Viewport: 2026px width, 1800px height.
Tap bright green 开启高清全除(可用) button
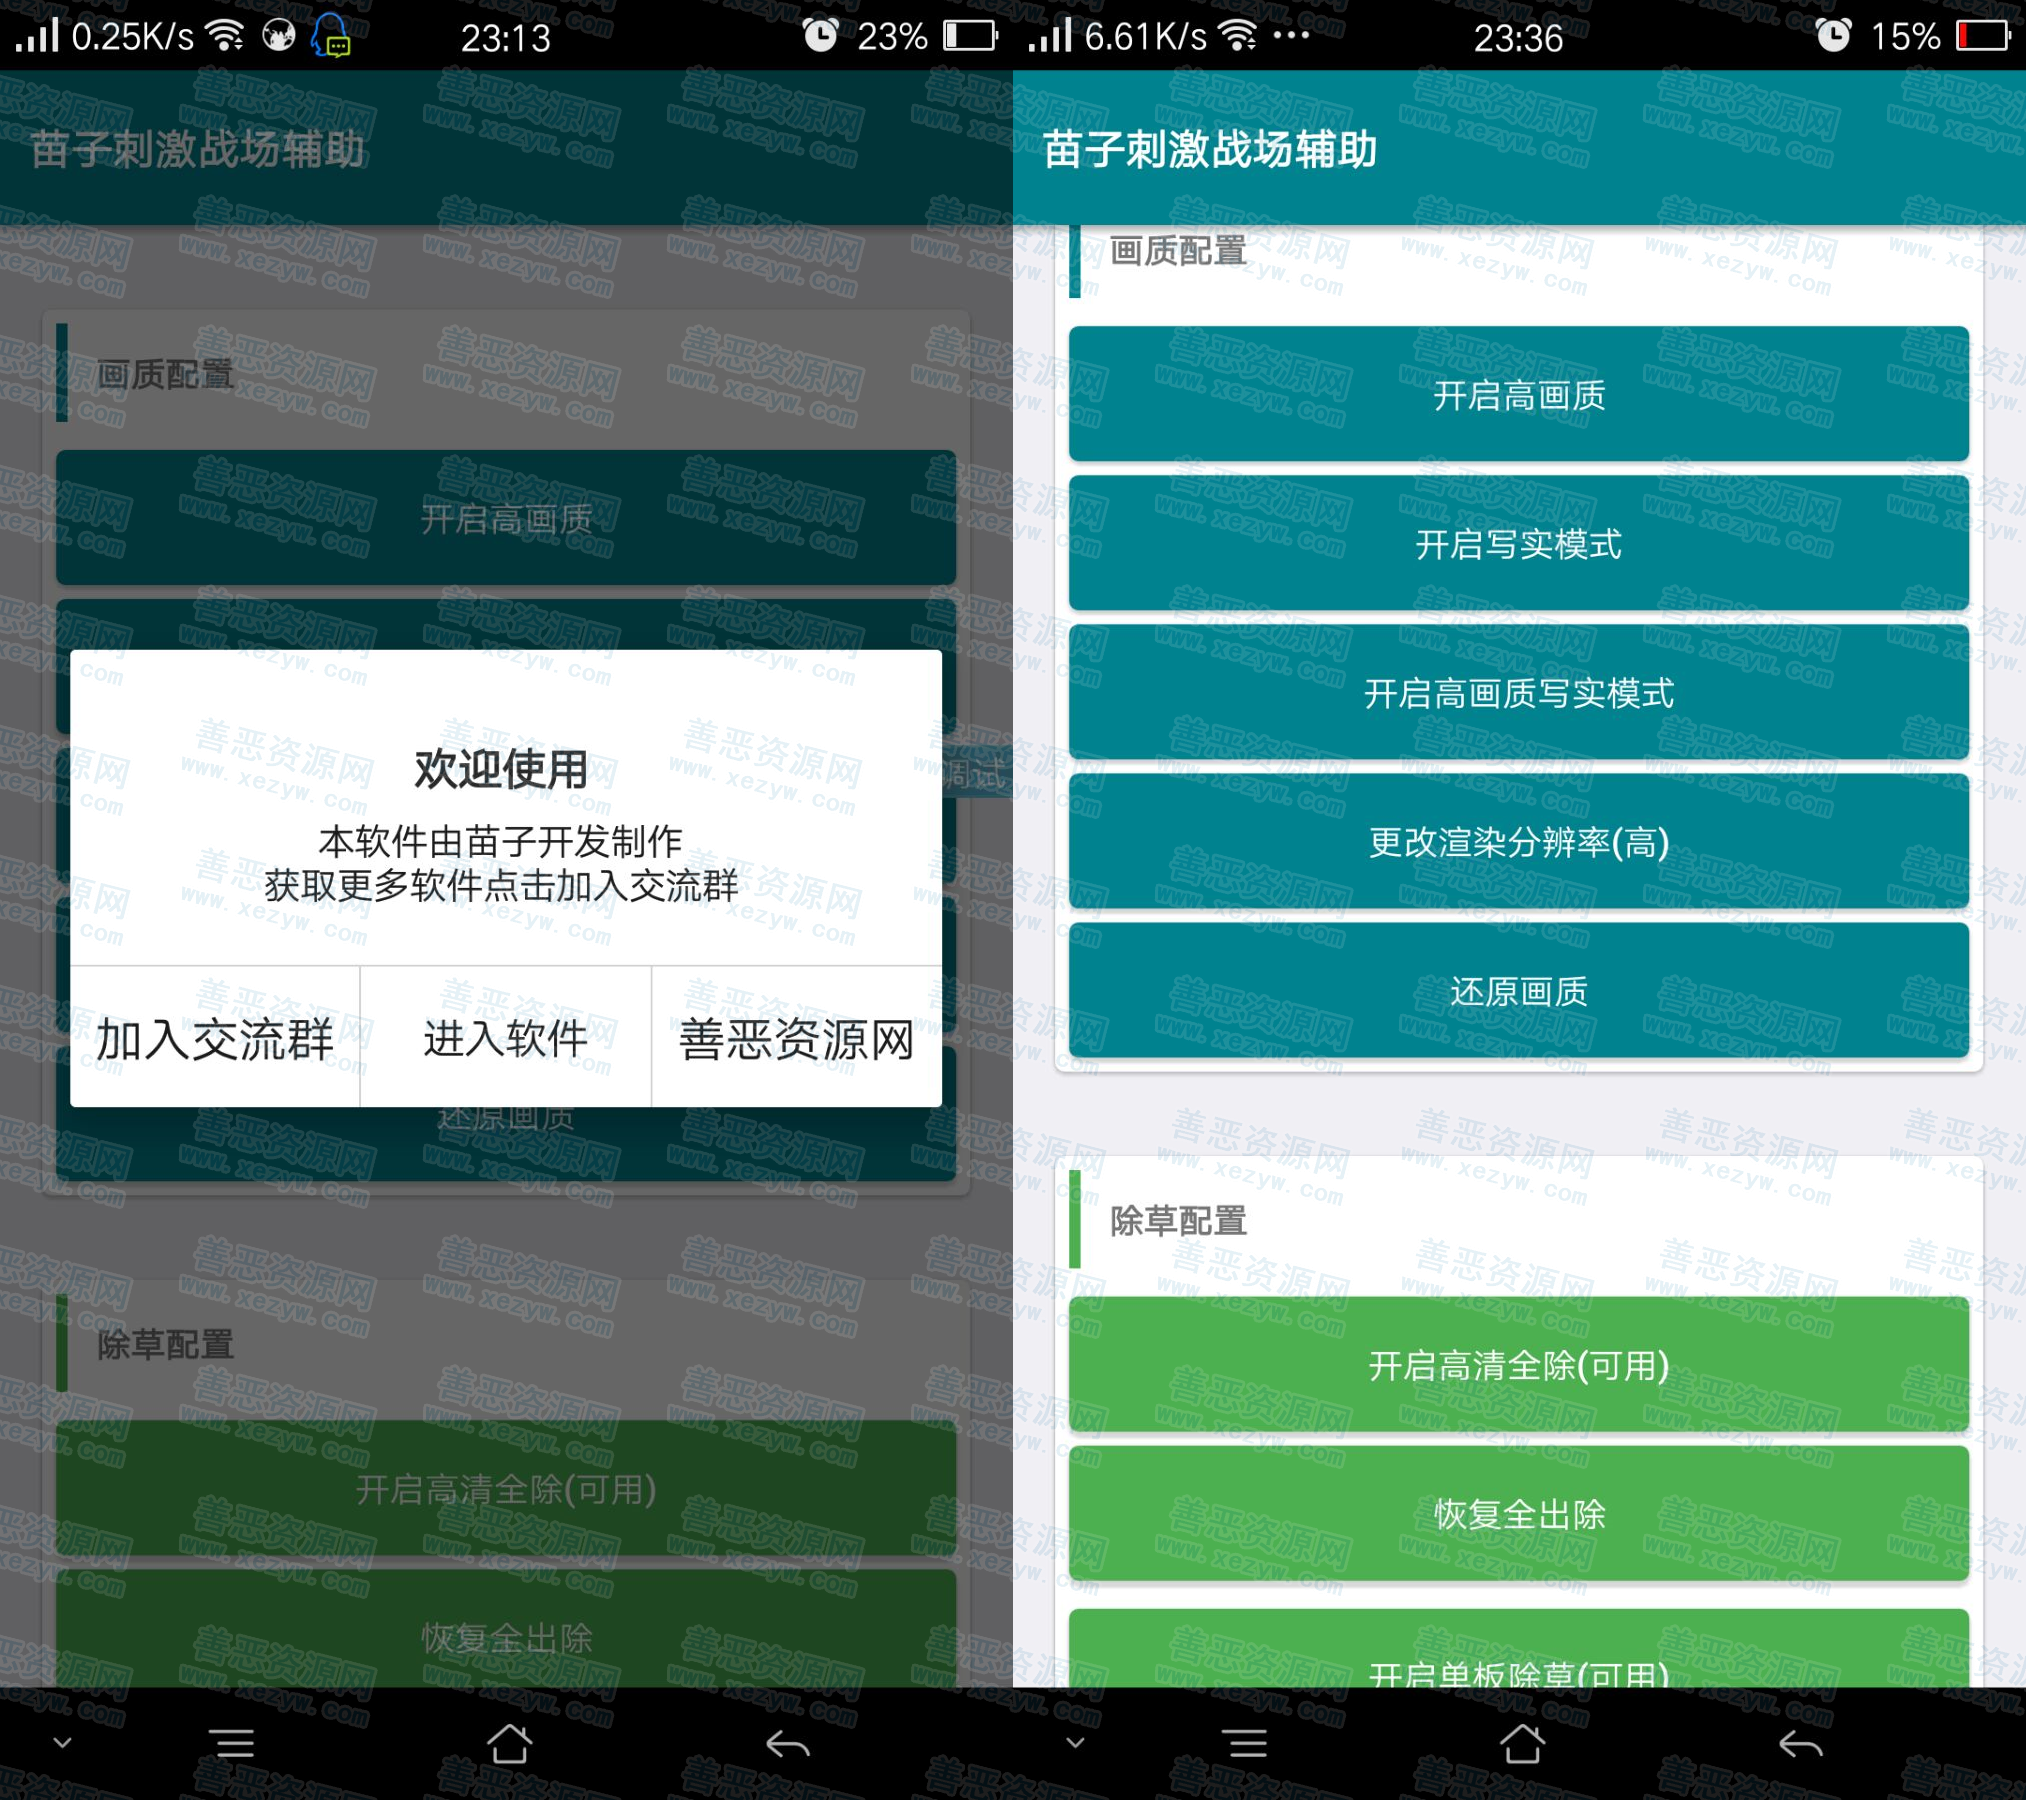[x=1518, y=1365]
